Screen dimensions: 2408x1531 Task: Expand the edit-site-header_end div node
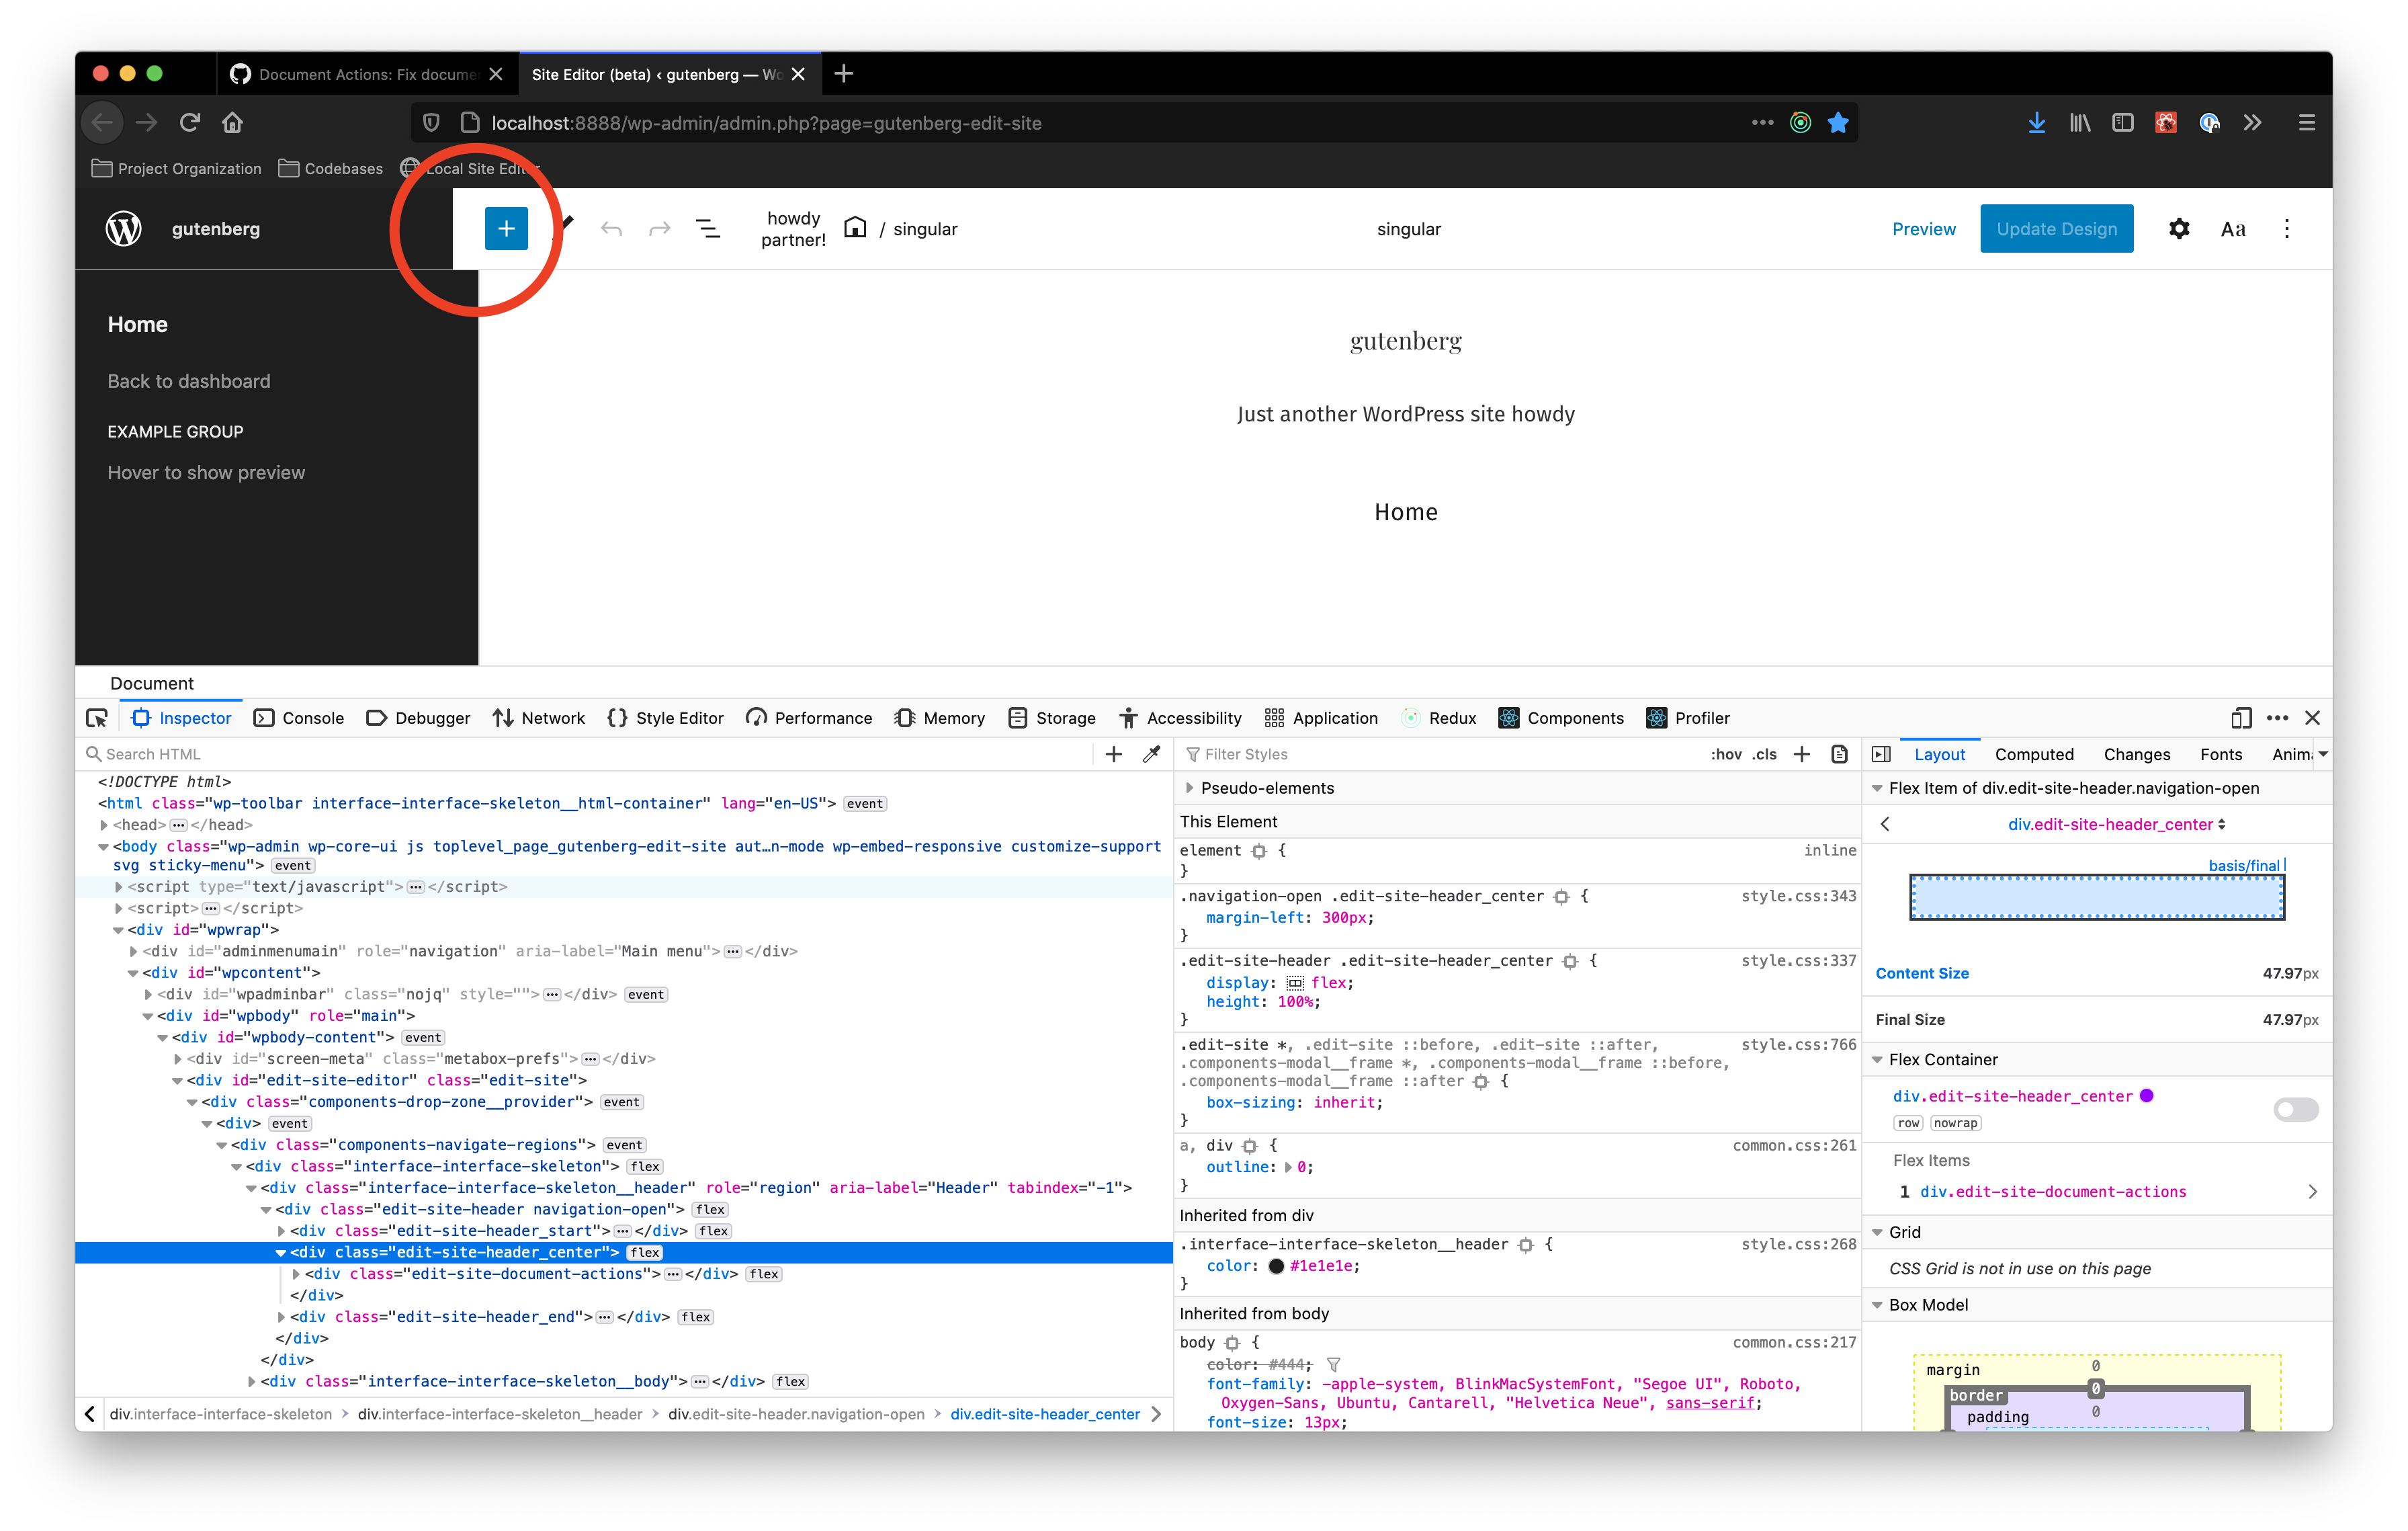(282, 1317)
